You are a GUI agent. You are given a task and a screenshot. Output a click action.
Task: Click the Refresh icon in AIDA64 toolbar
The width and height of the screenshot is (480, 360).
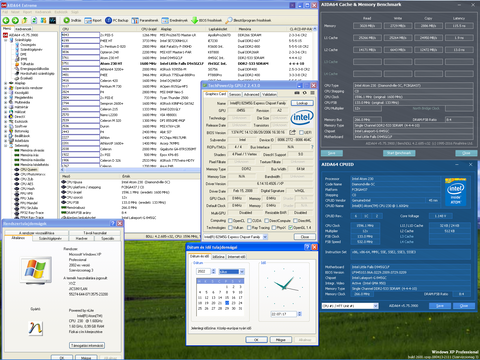(x=34, y=20)
